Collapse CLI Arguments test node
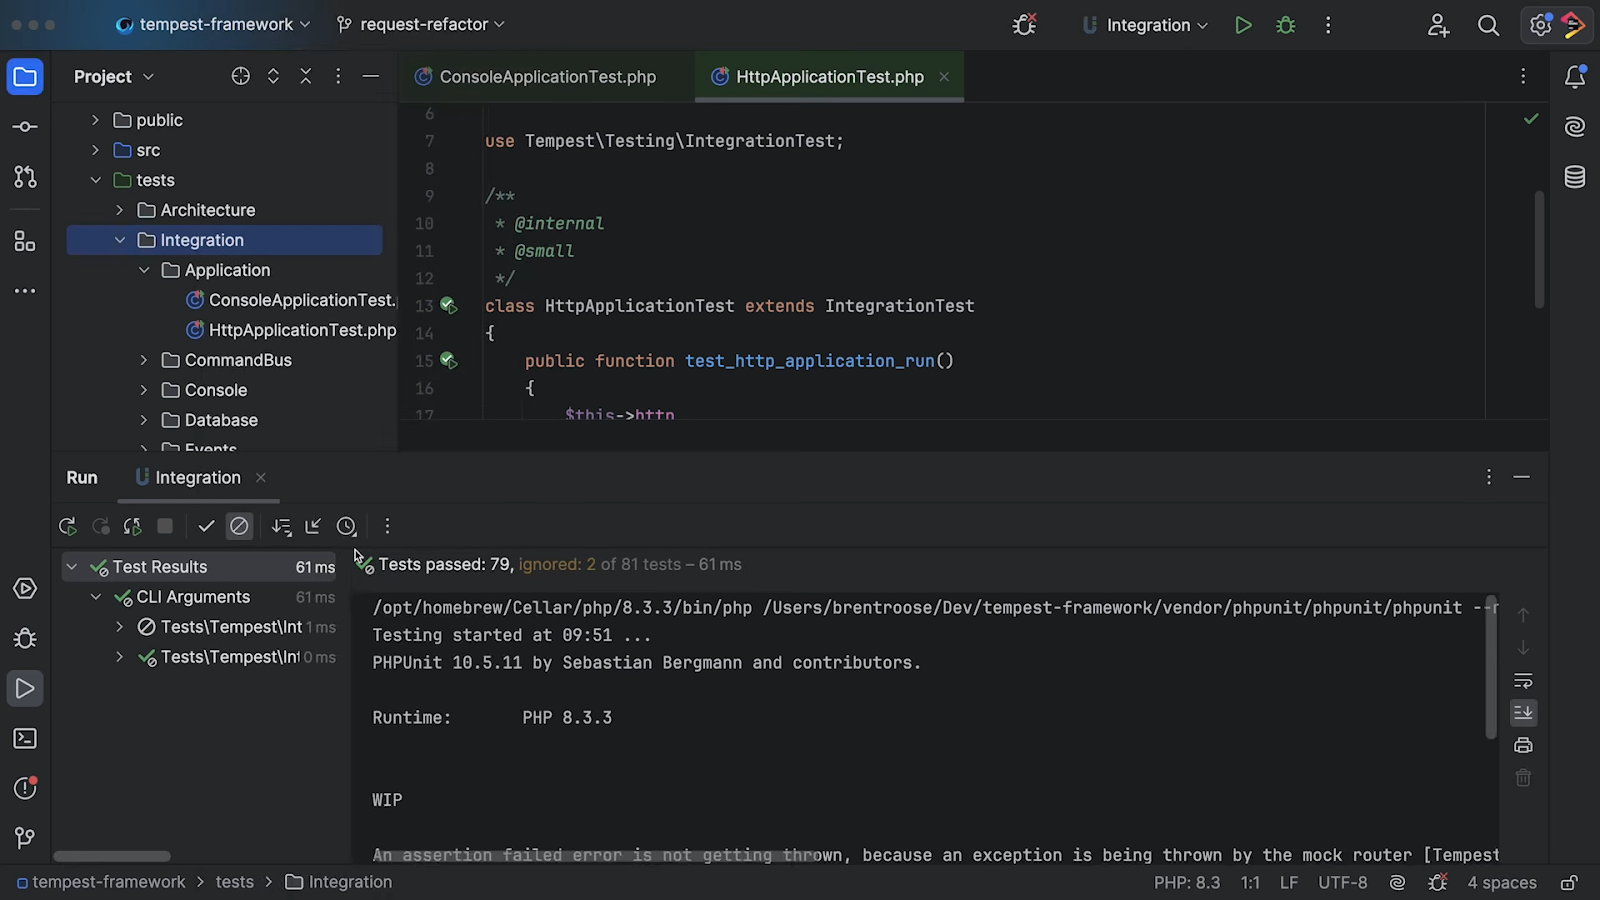 click(x=96, y=597)
